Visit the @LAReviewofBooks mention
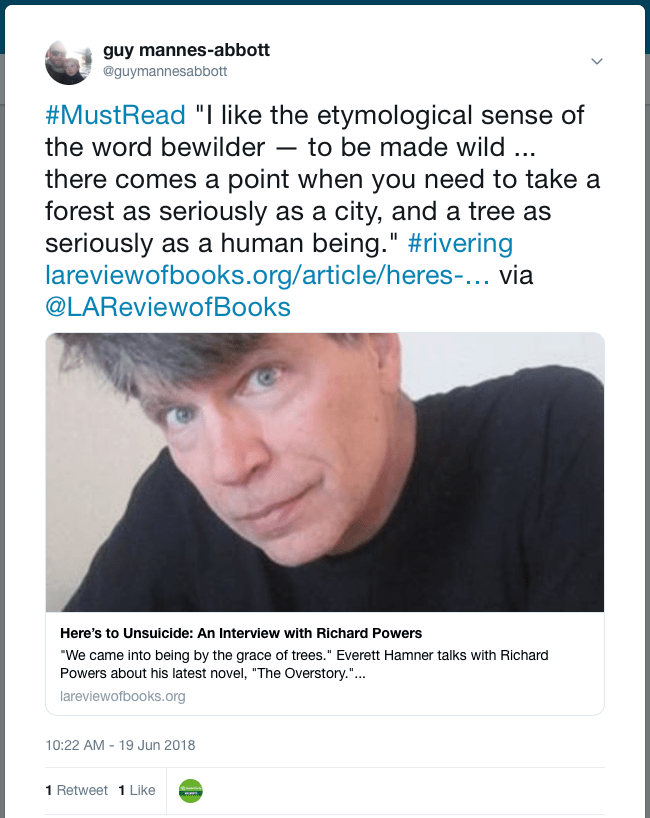This screenshot has height=818, width=650. point(168,306)
